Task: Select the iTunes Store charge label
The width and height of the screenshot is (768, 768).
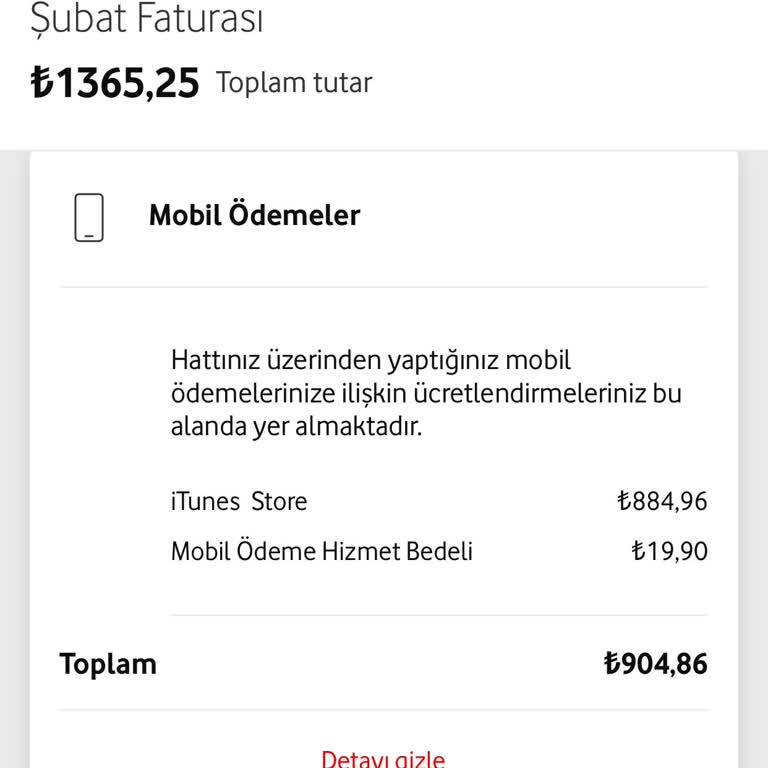Action: pos(239,501)
